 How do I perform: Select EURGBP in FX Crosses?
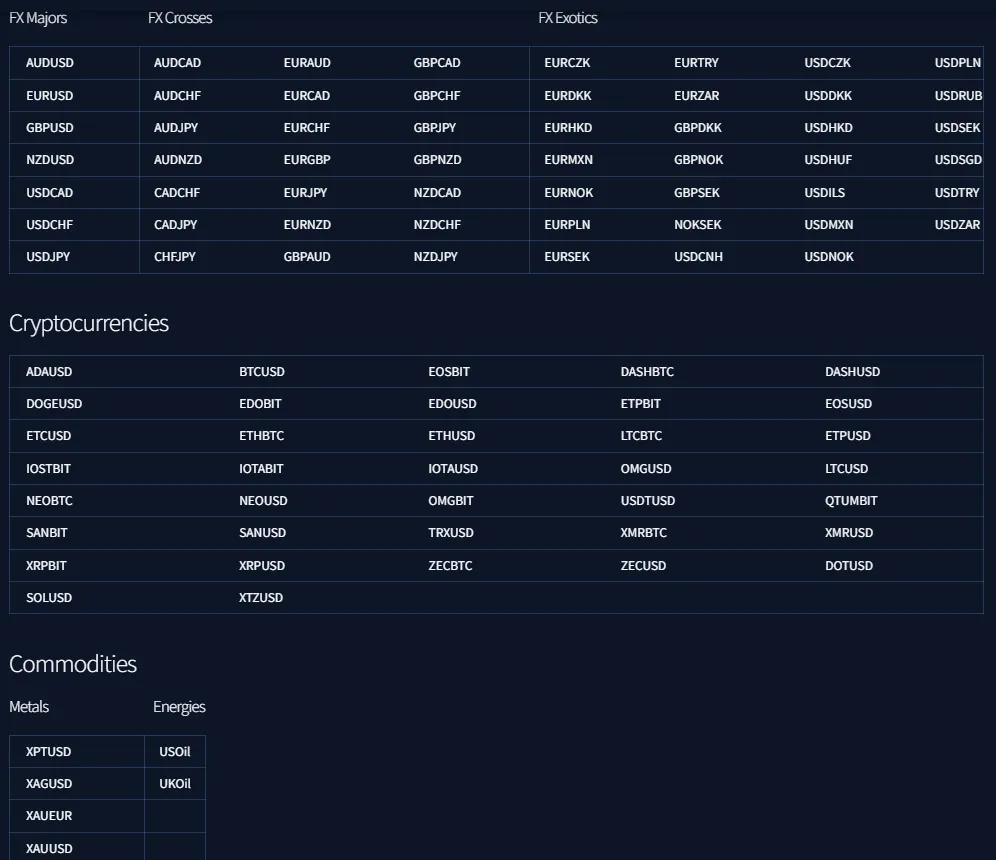pyautogui.click(x=307, y=160)
